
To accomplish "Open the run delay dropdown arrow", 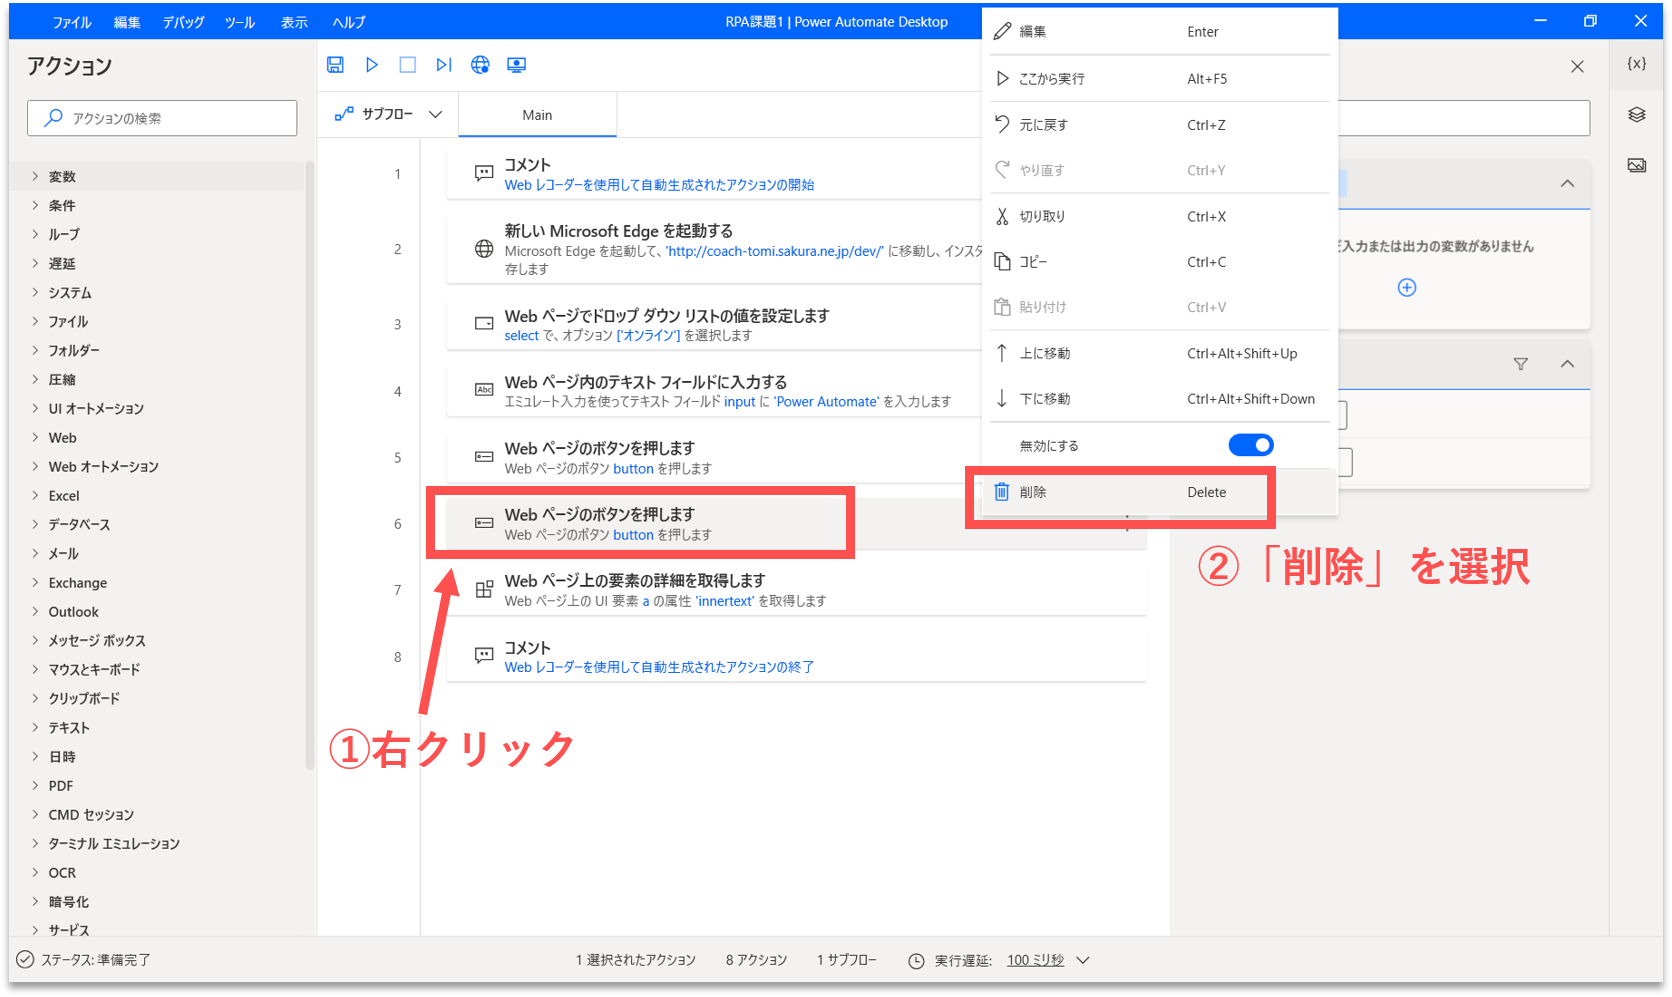I will (x=1083, y=960).
